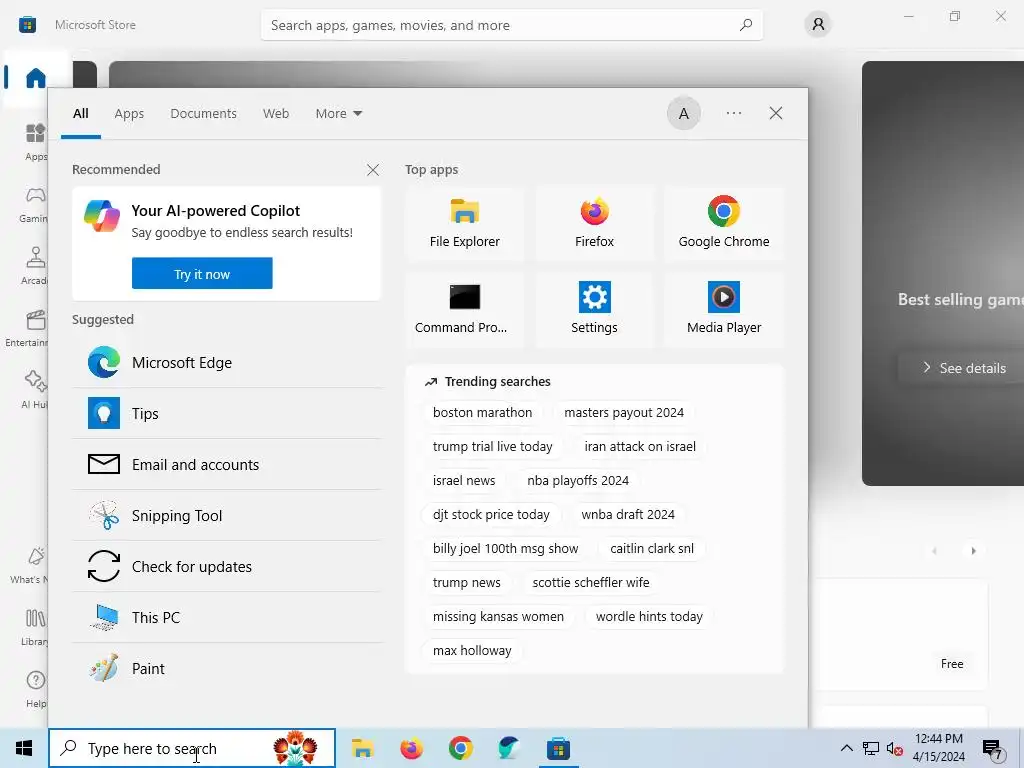Search trending israel news
Viewport: 1024px width, 768px height.
tap(464, 481)
